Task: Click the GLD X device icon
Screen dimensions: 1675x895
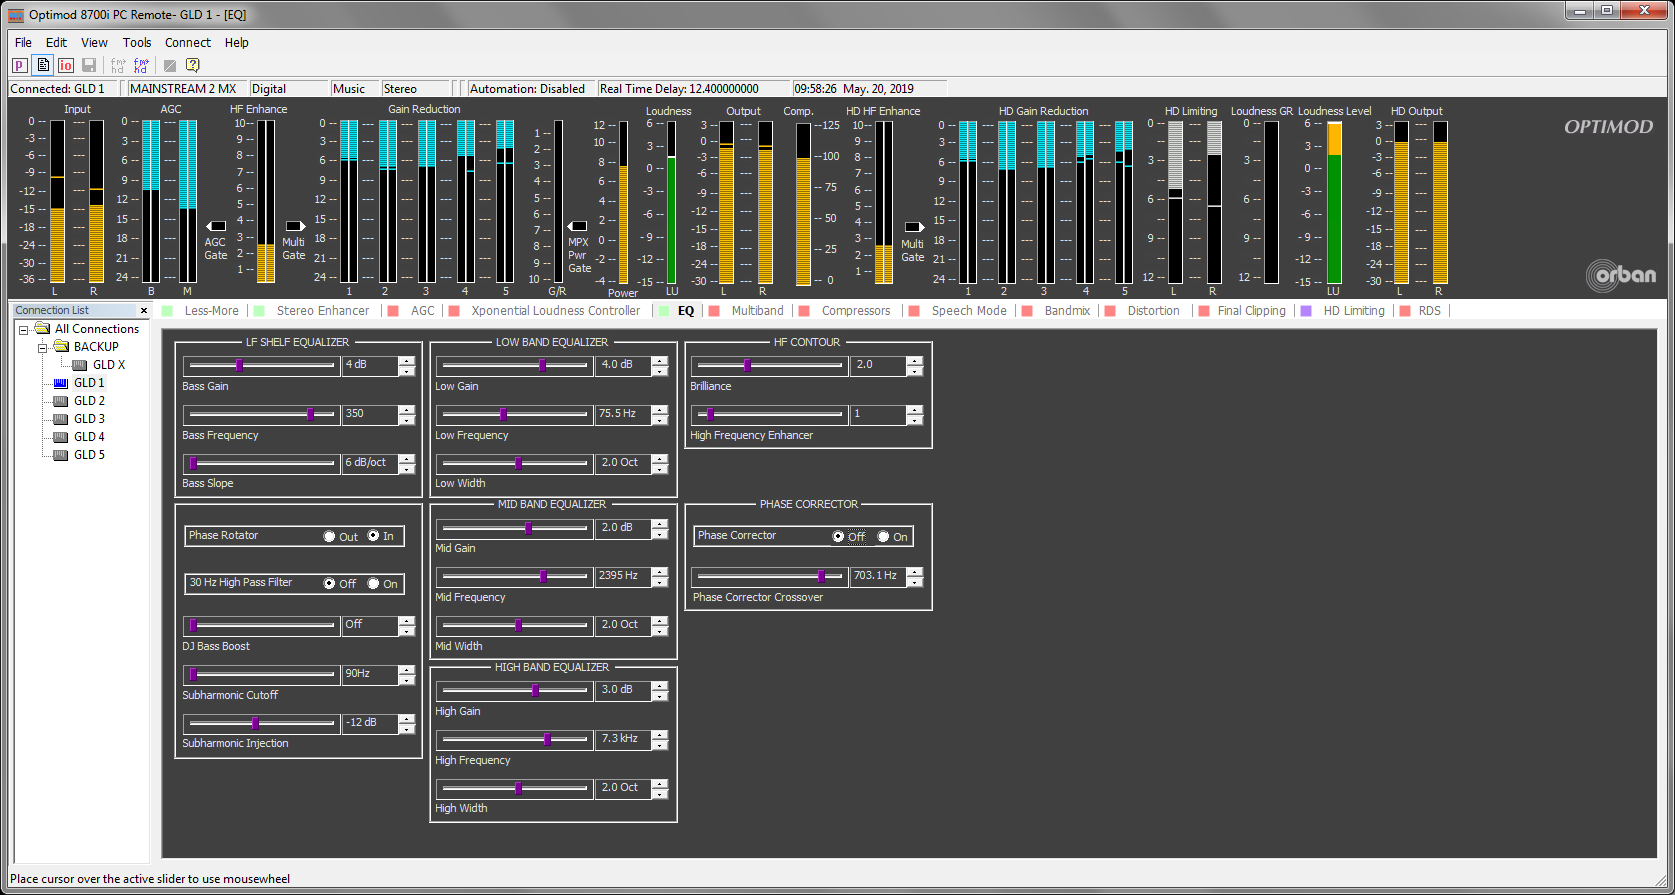Action: pyautogui.click(x=80, y=365)
